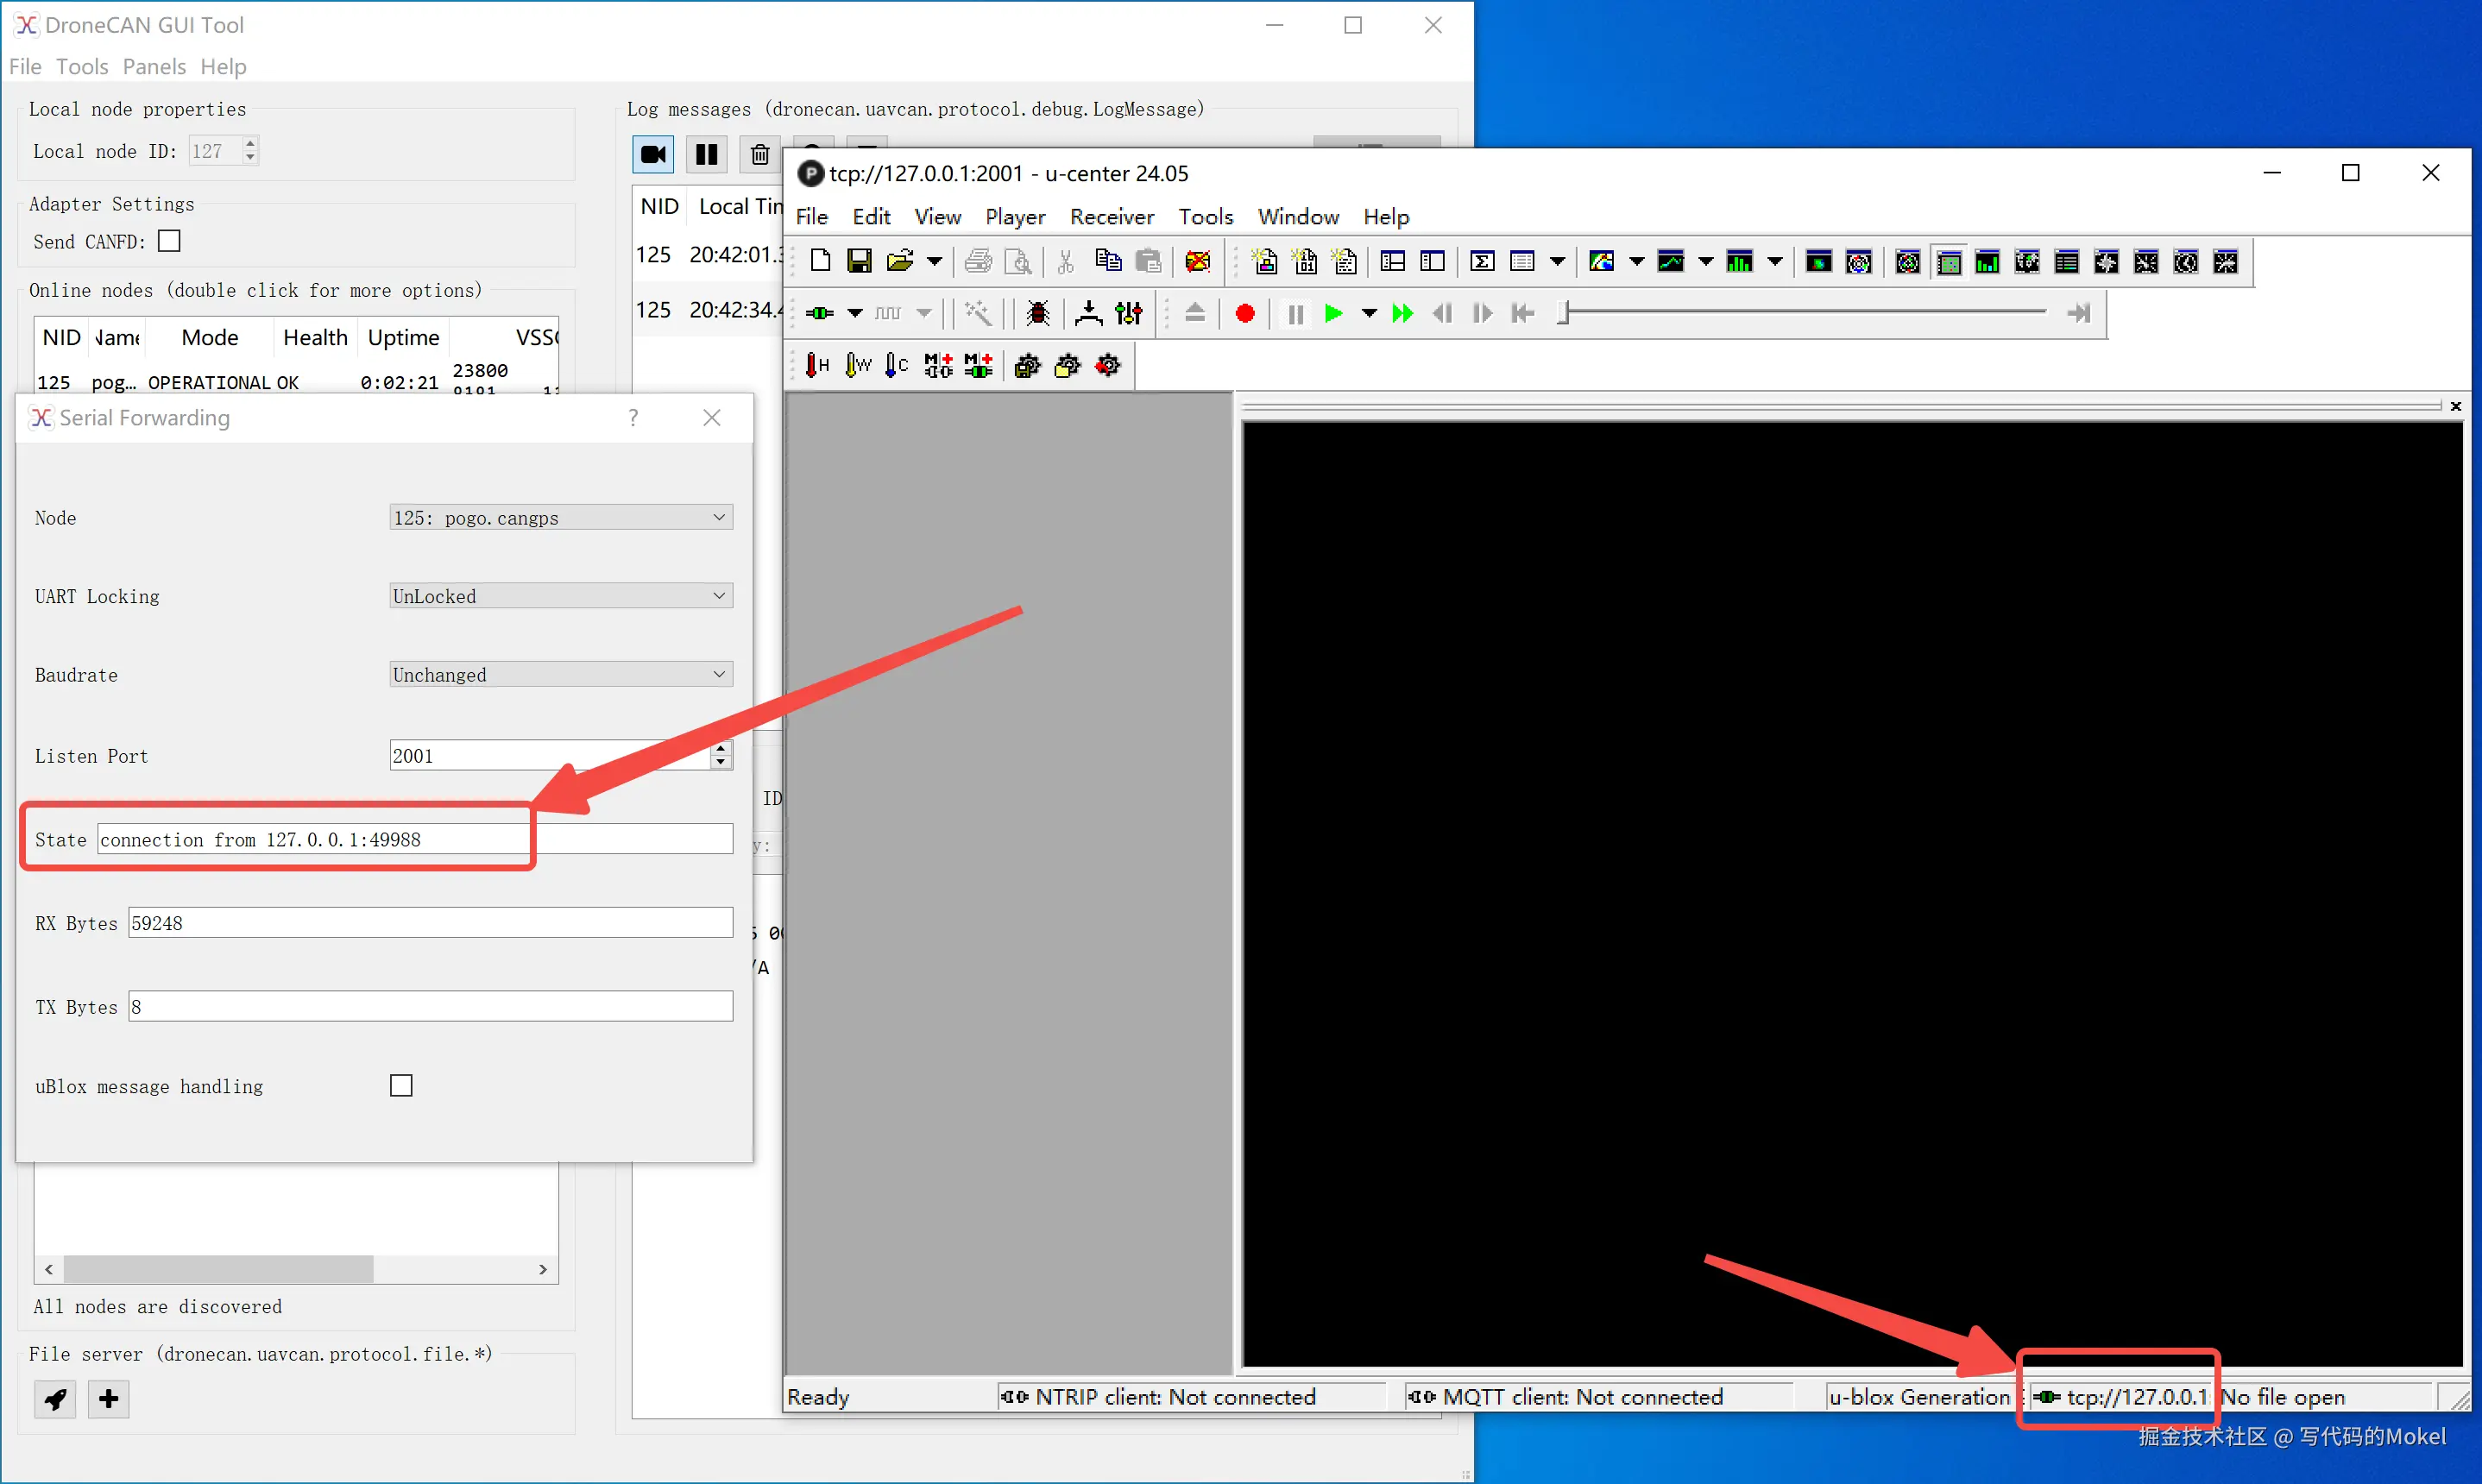Open the Receiver menu in u-center
The height and width of the screenshot is (1484, 2482).
pyautogui.click(x=1111, y=217)
